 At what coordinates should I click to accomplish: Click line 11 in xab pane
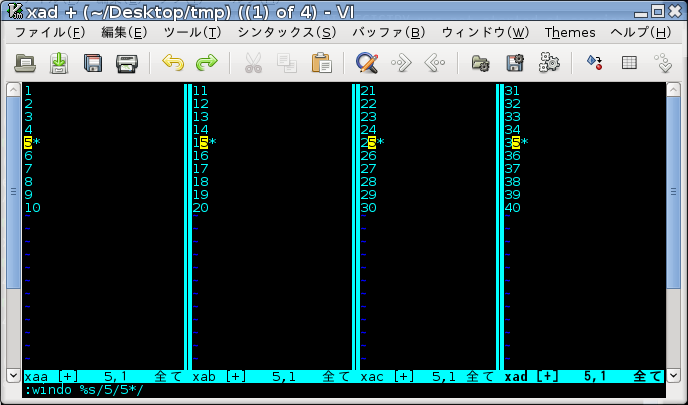click(200, 91)
